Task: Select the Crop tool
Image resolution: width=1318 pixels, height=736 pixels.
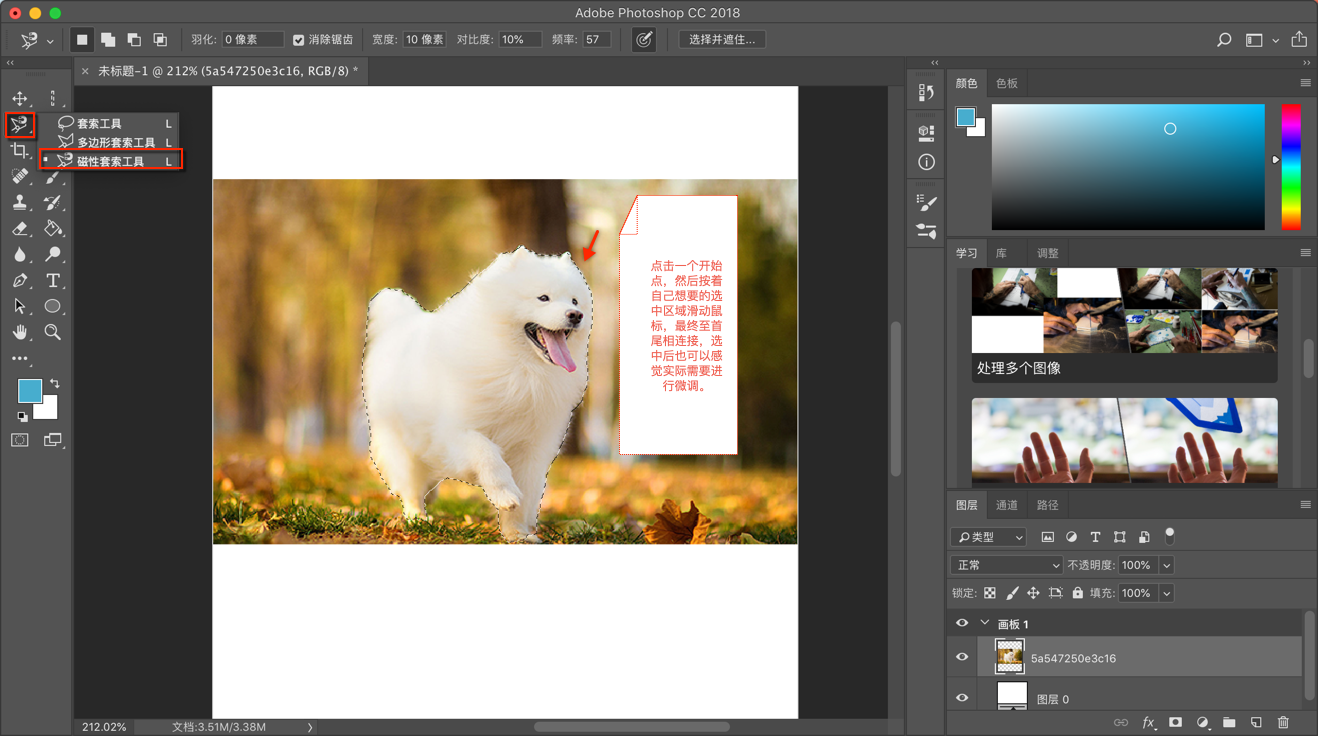Action: pyautogui.click(x=20, y=151)
